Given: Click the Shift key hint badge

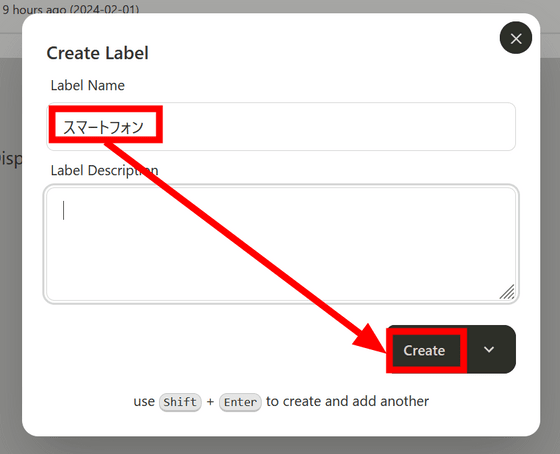Looking at the screenshot, I should [180, 402].
